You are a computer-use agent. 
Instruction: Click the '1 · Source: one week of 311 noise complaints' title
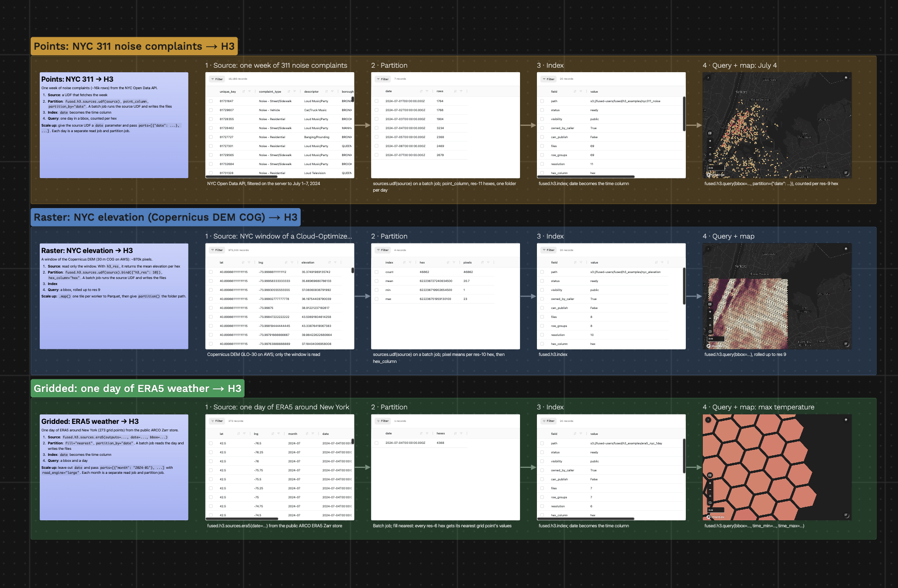(277, 65)
